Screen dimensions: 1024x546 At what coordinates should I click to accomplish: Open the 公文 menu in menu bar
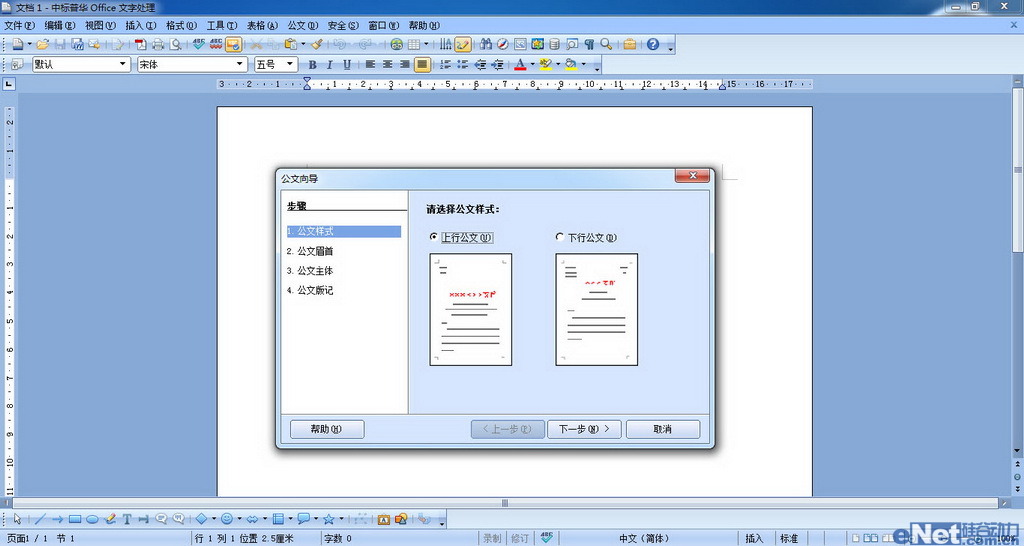coord(301,25)
